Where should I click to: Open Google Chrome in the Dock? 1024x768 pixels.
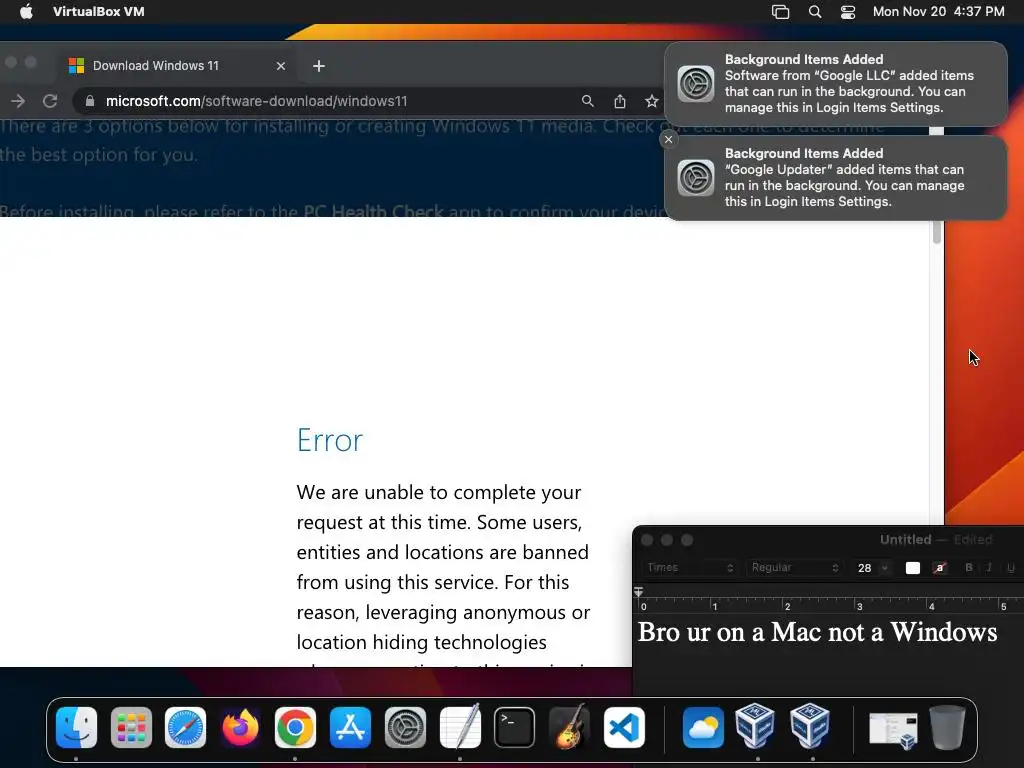pyautogui.click(x=295, y=728)
